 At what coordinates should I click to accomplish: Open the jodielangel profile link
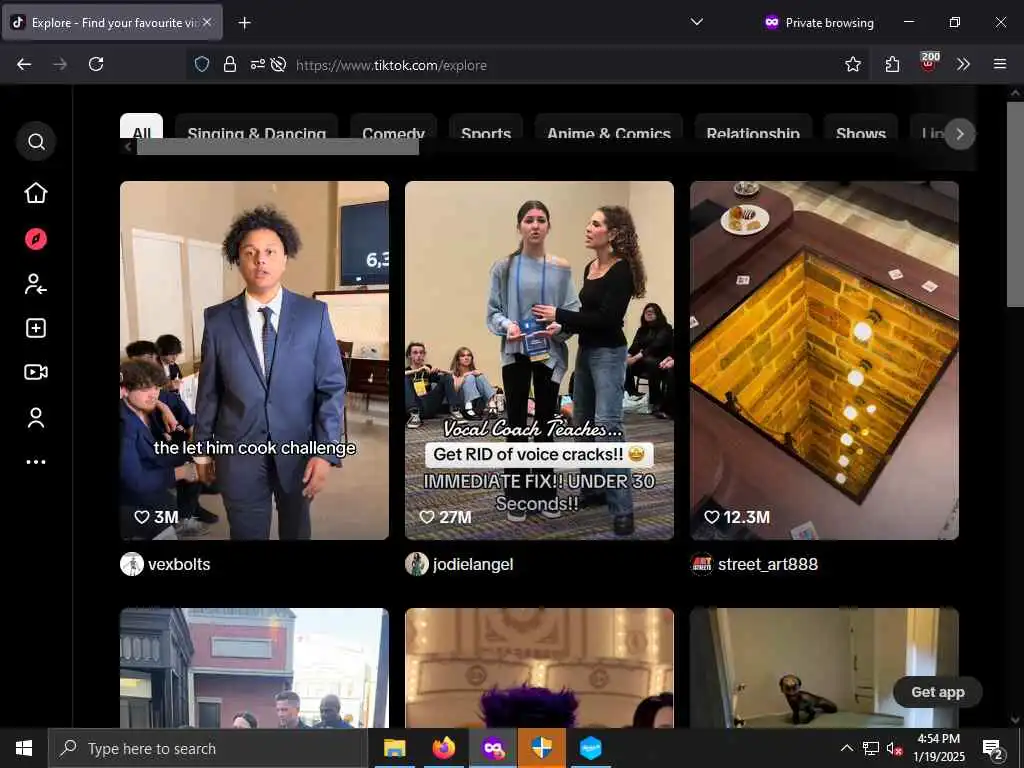tap(473, 564)
